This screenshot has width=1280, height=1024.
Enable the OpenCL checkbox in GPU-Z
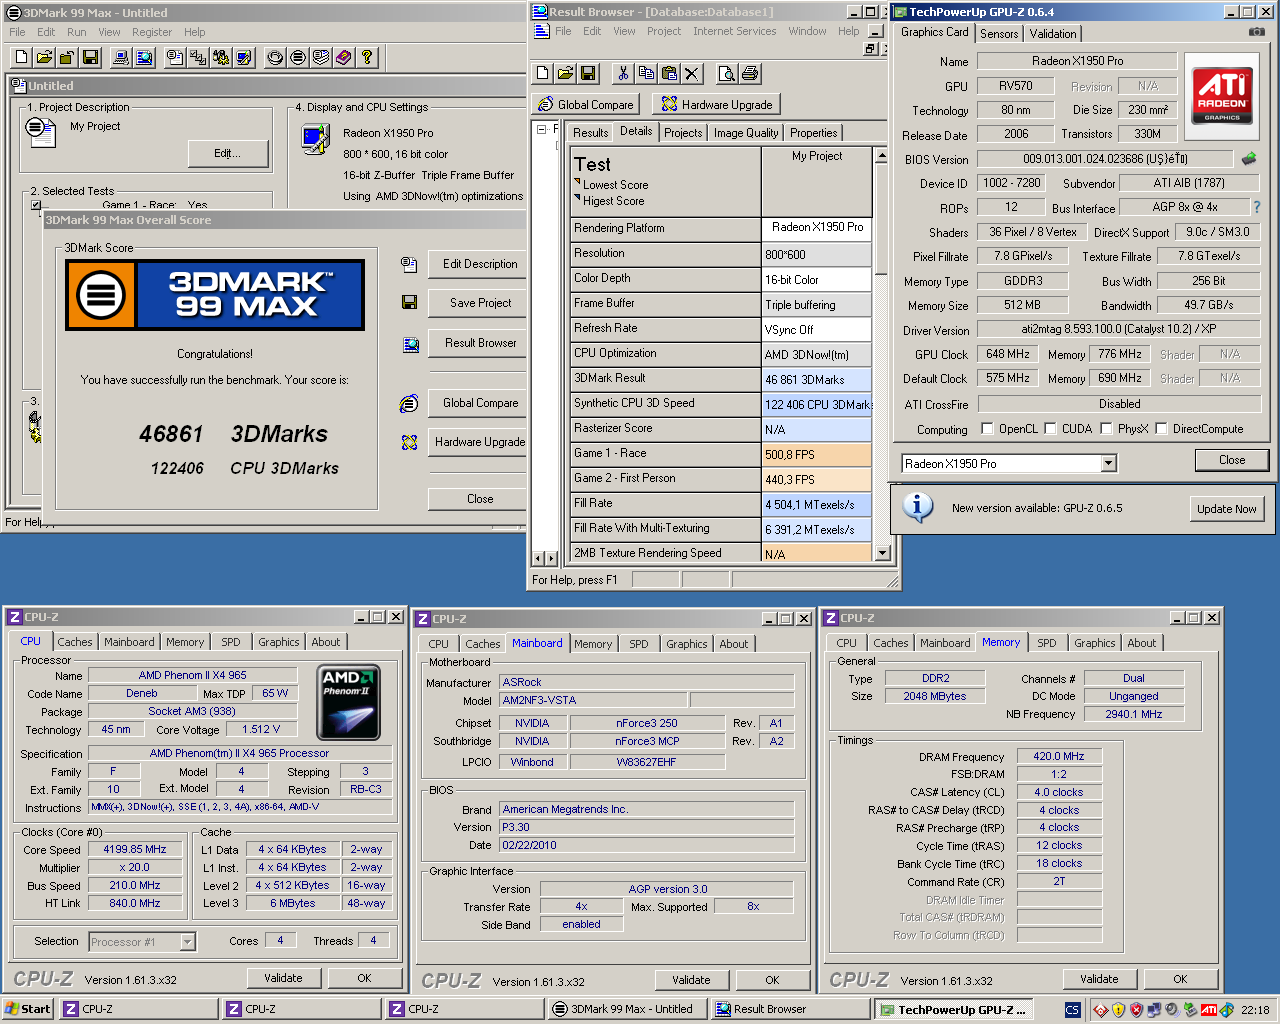pos(987,429)
